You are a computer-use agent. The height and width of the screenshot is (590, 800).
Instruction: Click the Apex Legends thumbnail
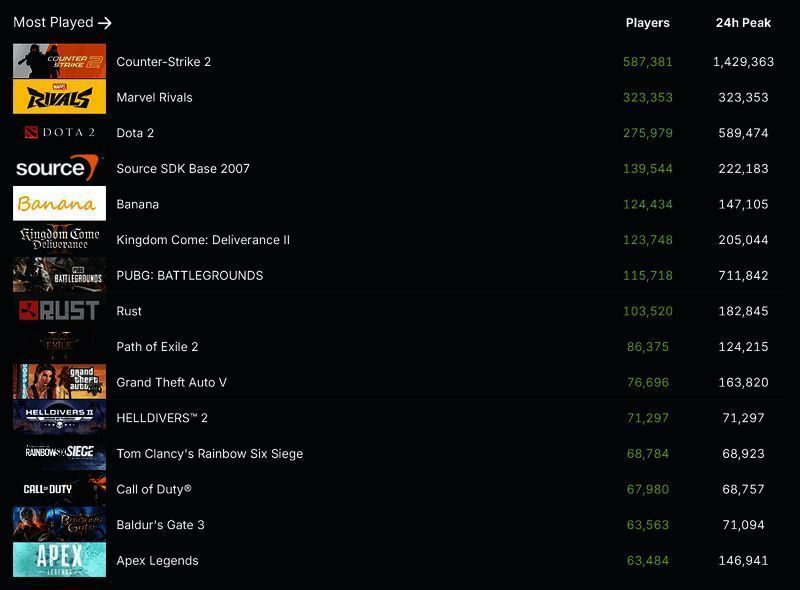pos(59,560)
